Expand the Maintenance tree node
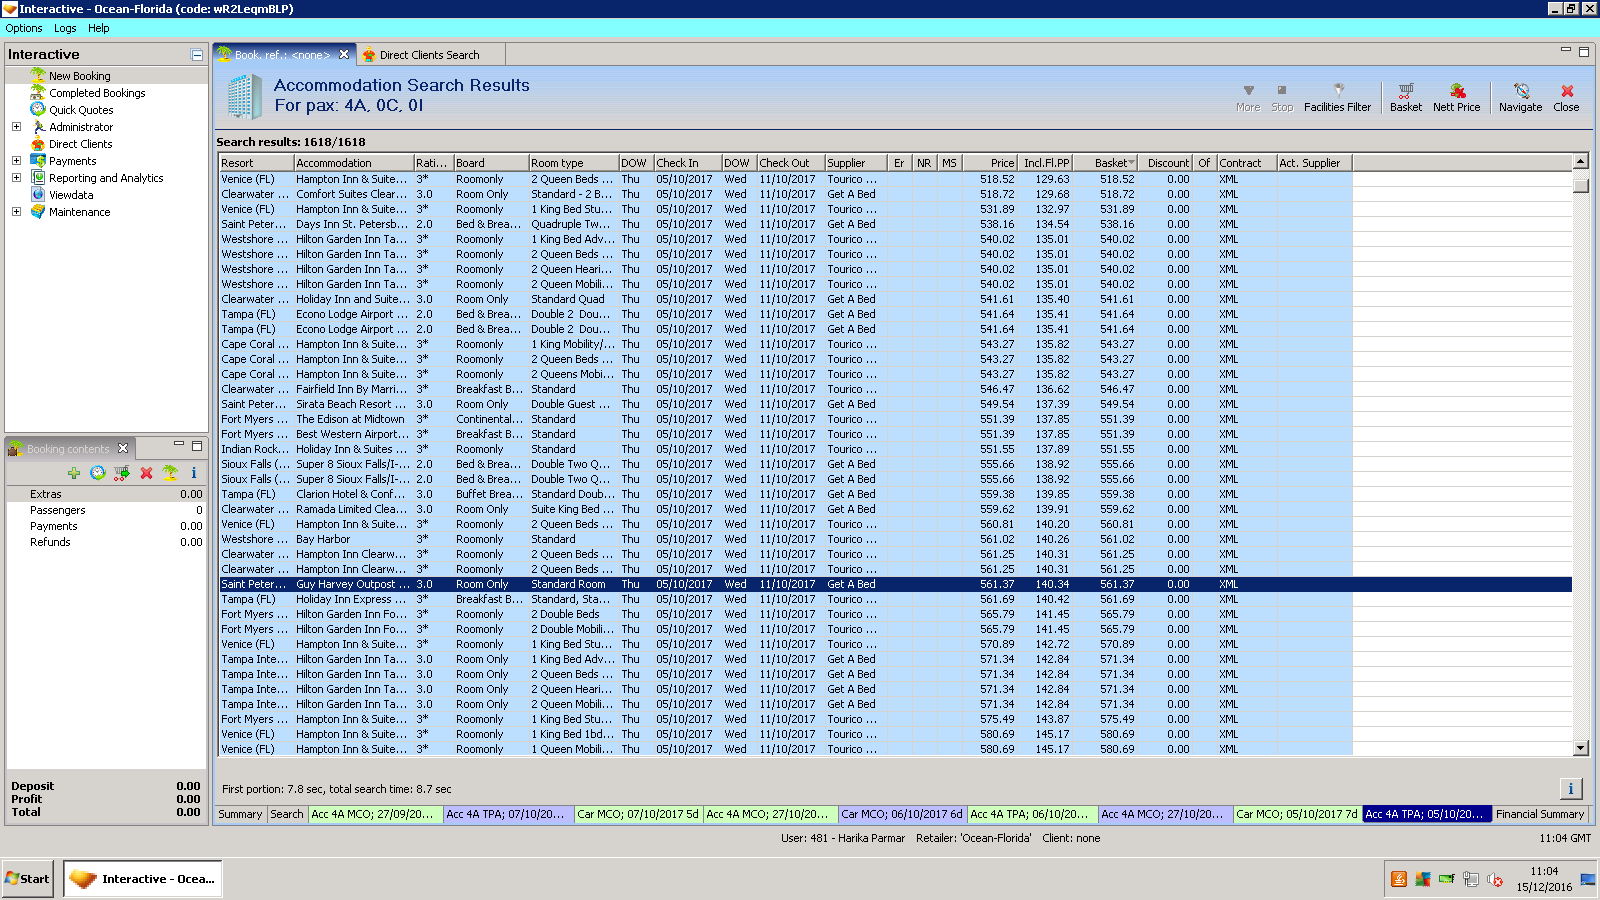The height and width of the screenshot is (900, 1600). coord(16,212)
